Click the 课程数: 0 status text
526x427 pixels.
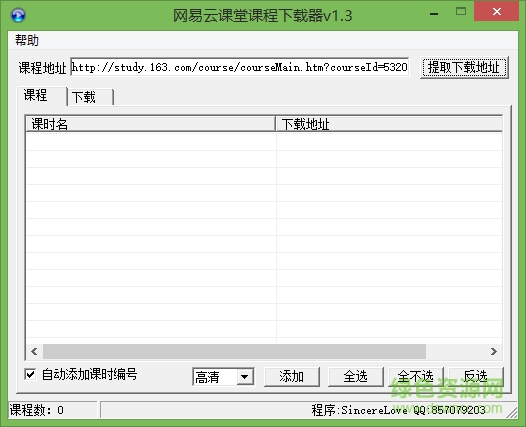(x=37, y=410)
